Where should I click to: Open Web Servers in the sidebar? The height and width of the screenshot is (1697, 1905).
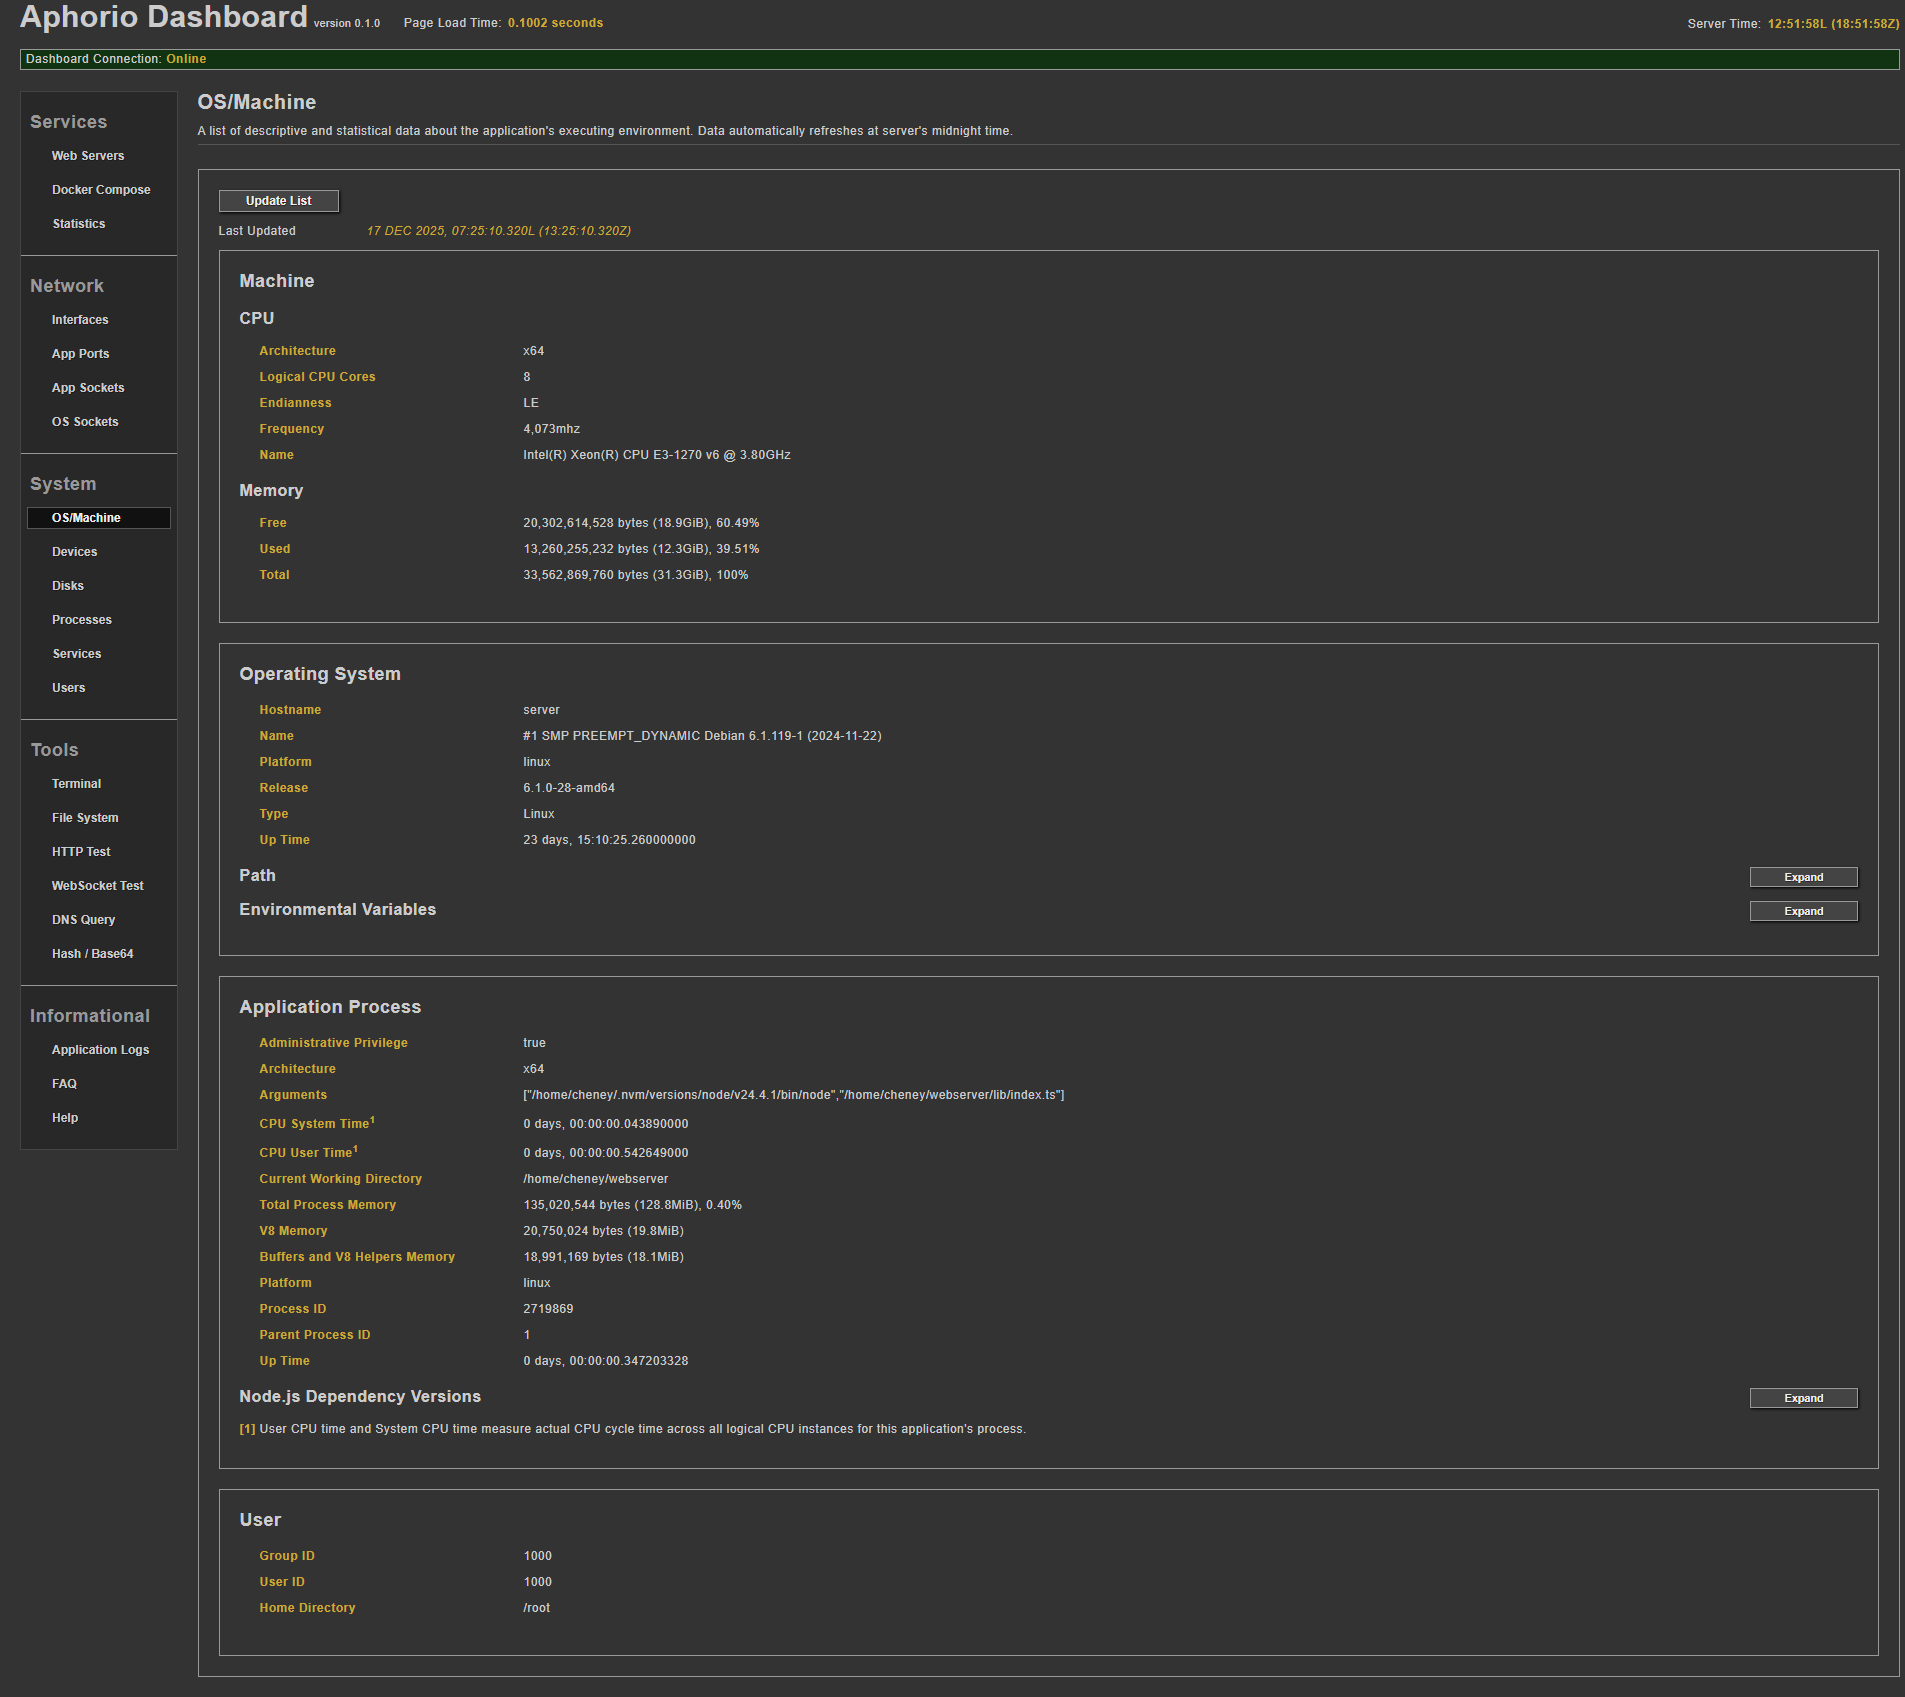click(88, 156)
